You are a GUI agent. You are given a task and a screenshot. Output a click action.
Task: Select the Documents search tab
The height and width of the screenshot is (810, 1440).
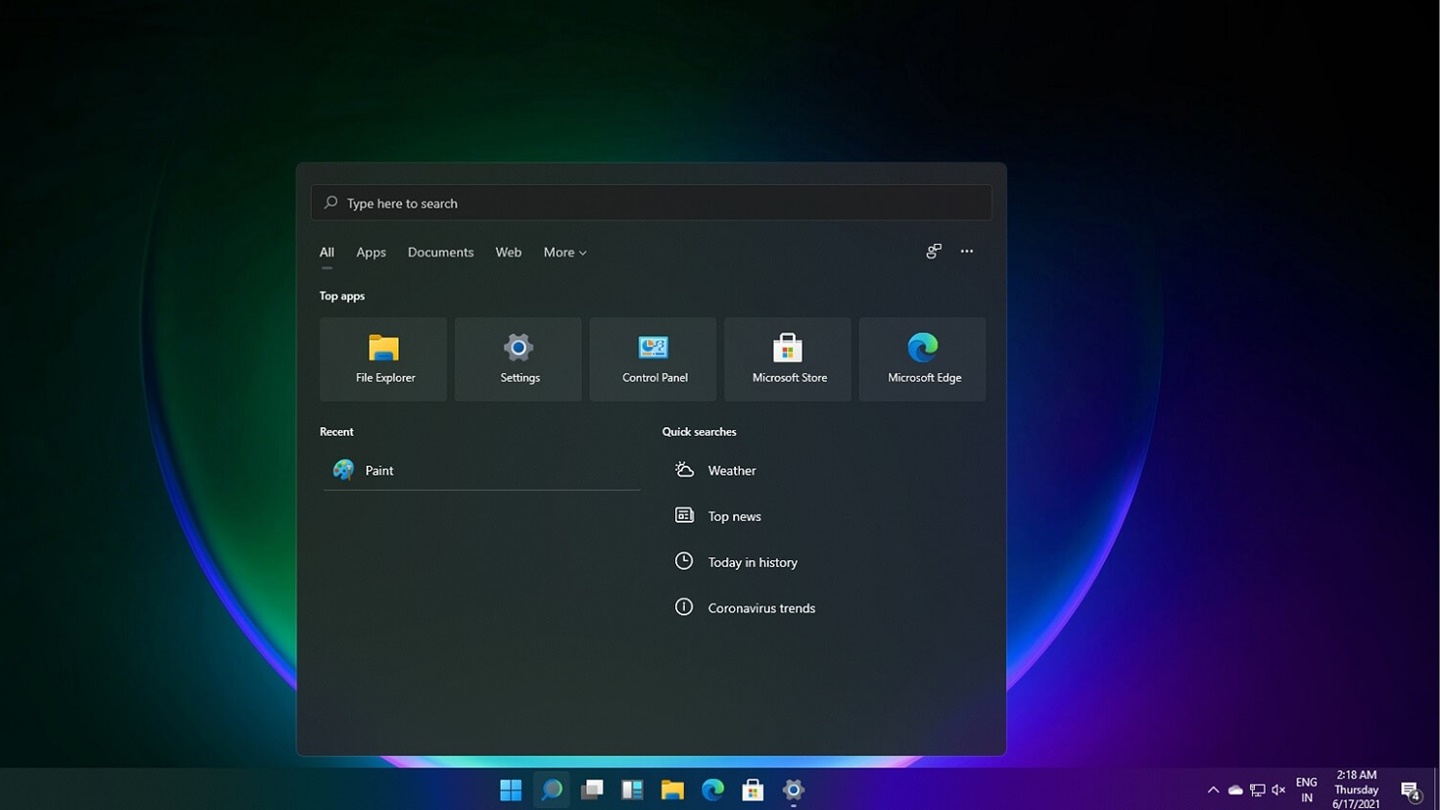(440, 253)
